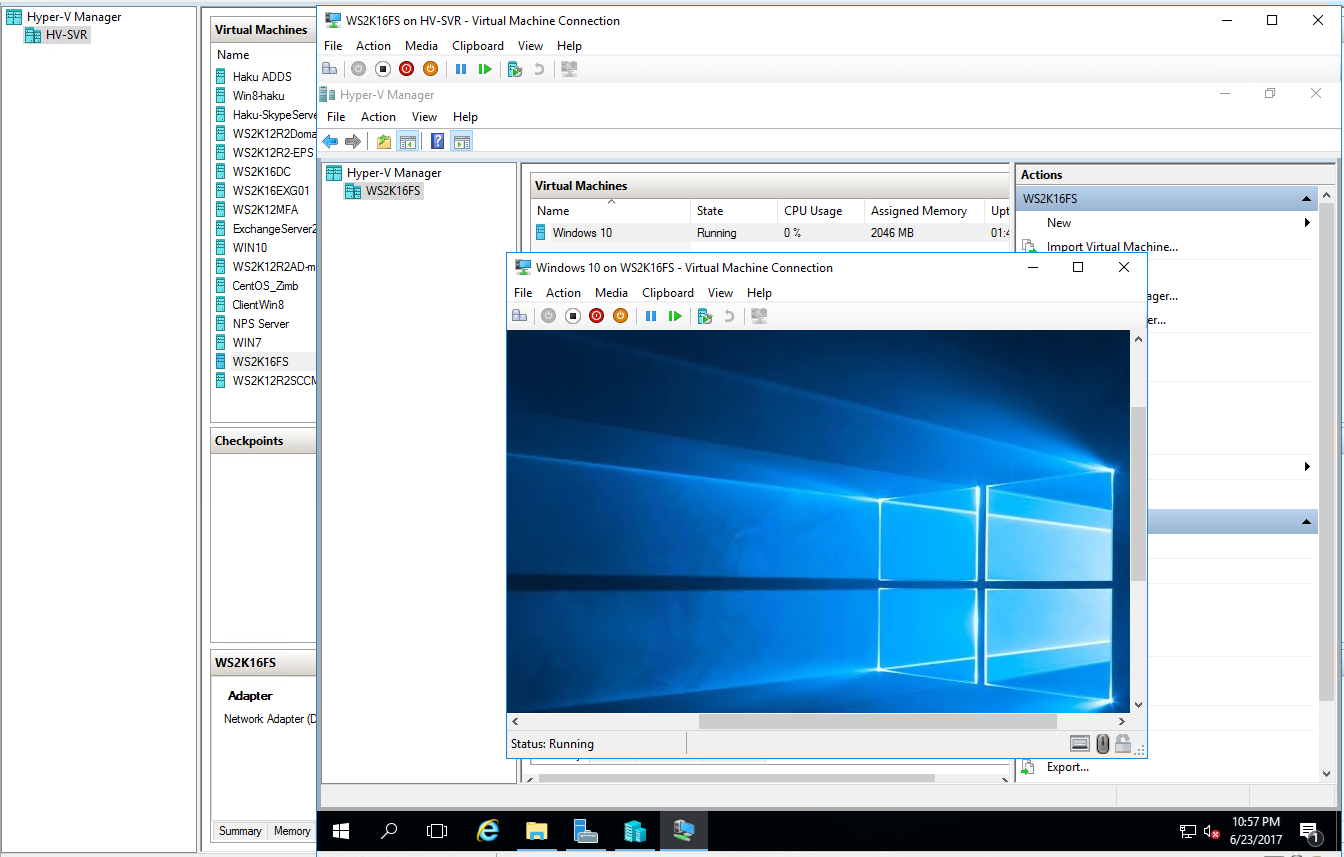Click blue Back arrow in nested Hyper-V Manager
The image size is (1344, 857).
pyautogui.click(x=330, y=142)
